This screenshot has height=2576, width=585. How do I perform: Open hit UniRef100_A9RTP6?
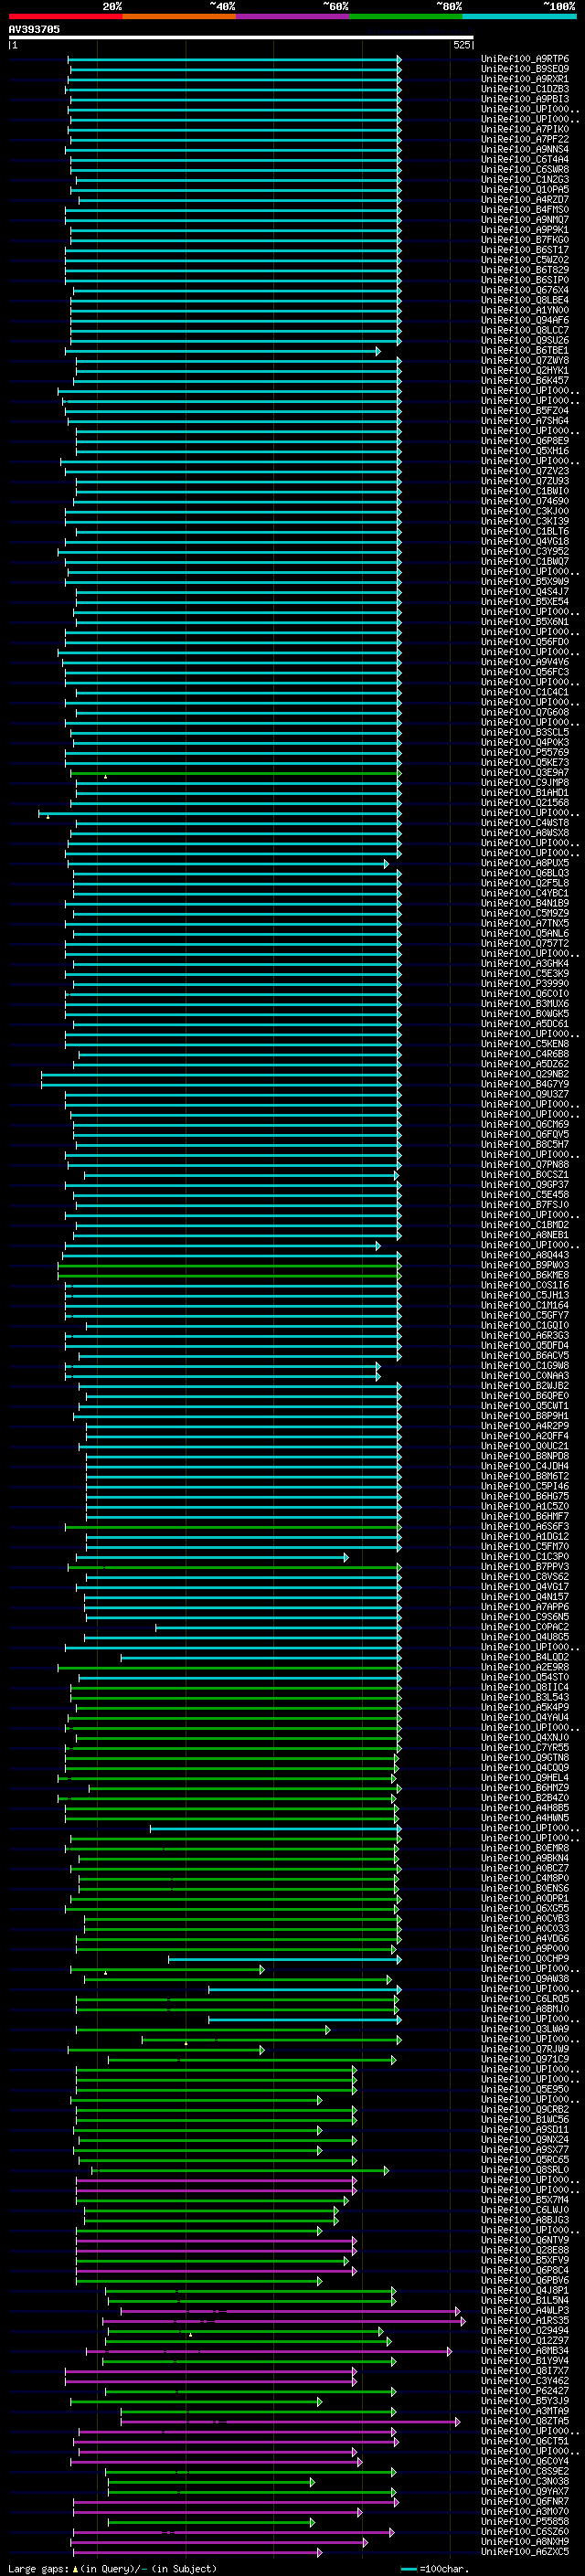(525, 59)
